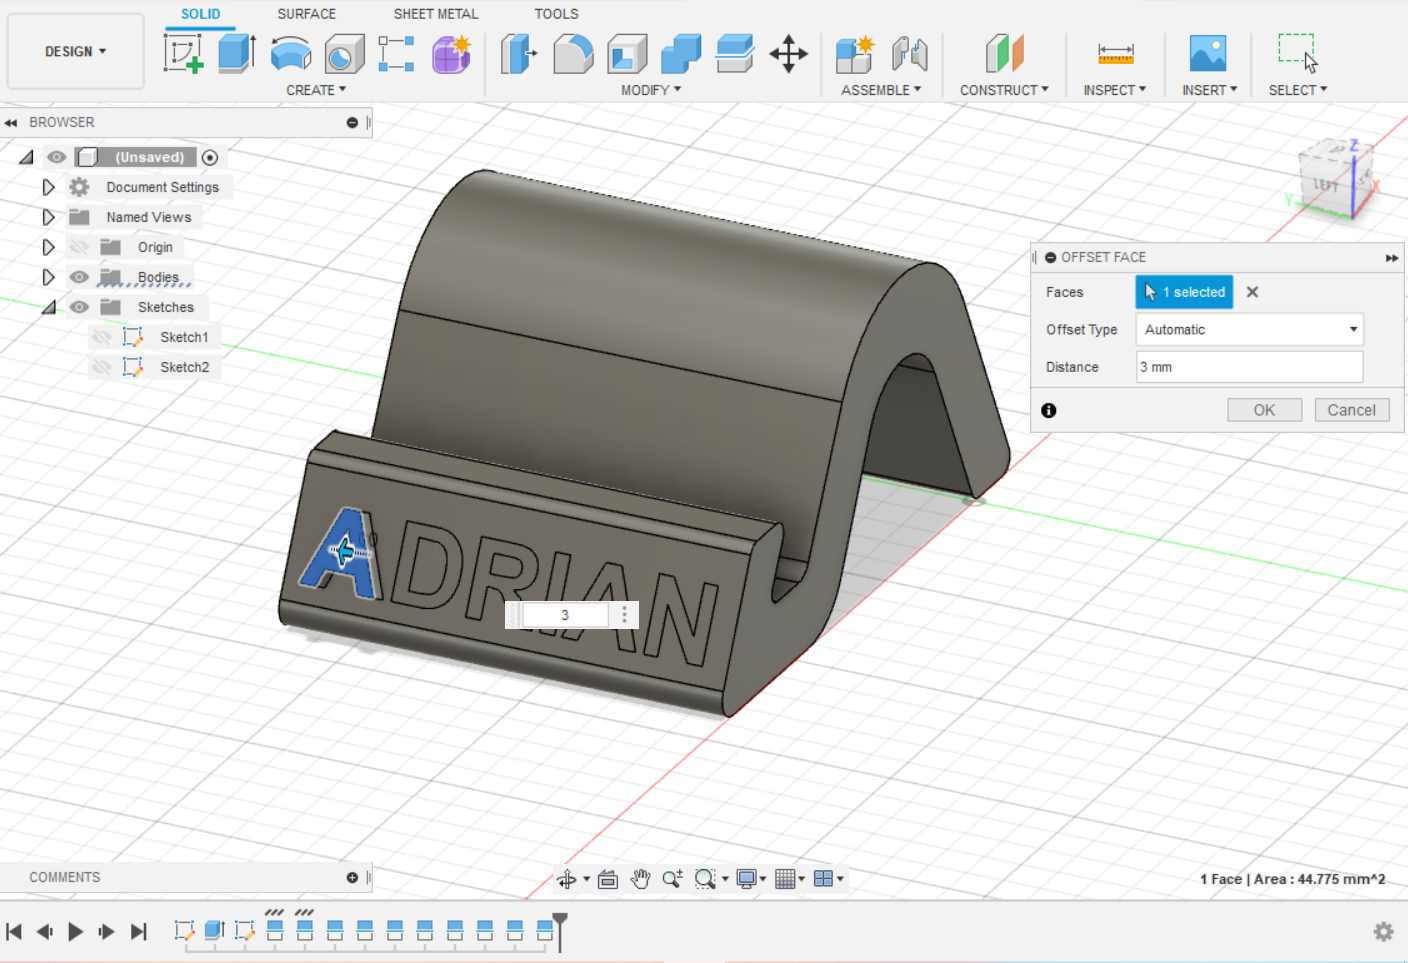Select the New Component tool
1408x963 pixels.
coord(855,54)
